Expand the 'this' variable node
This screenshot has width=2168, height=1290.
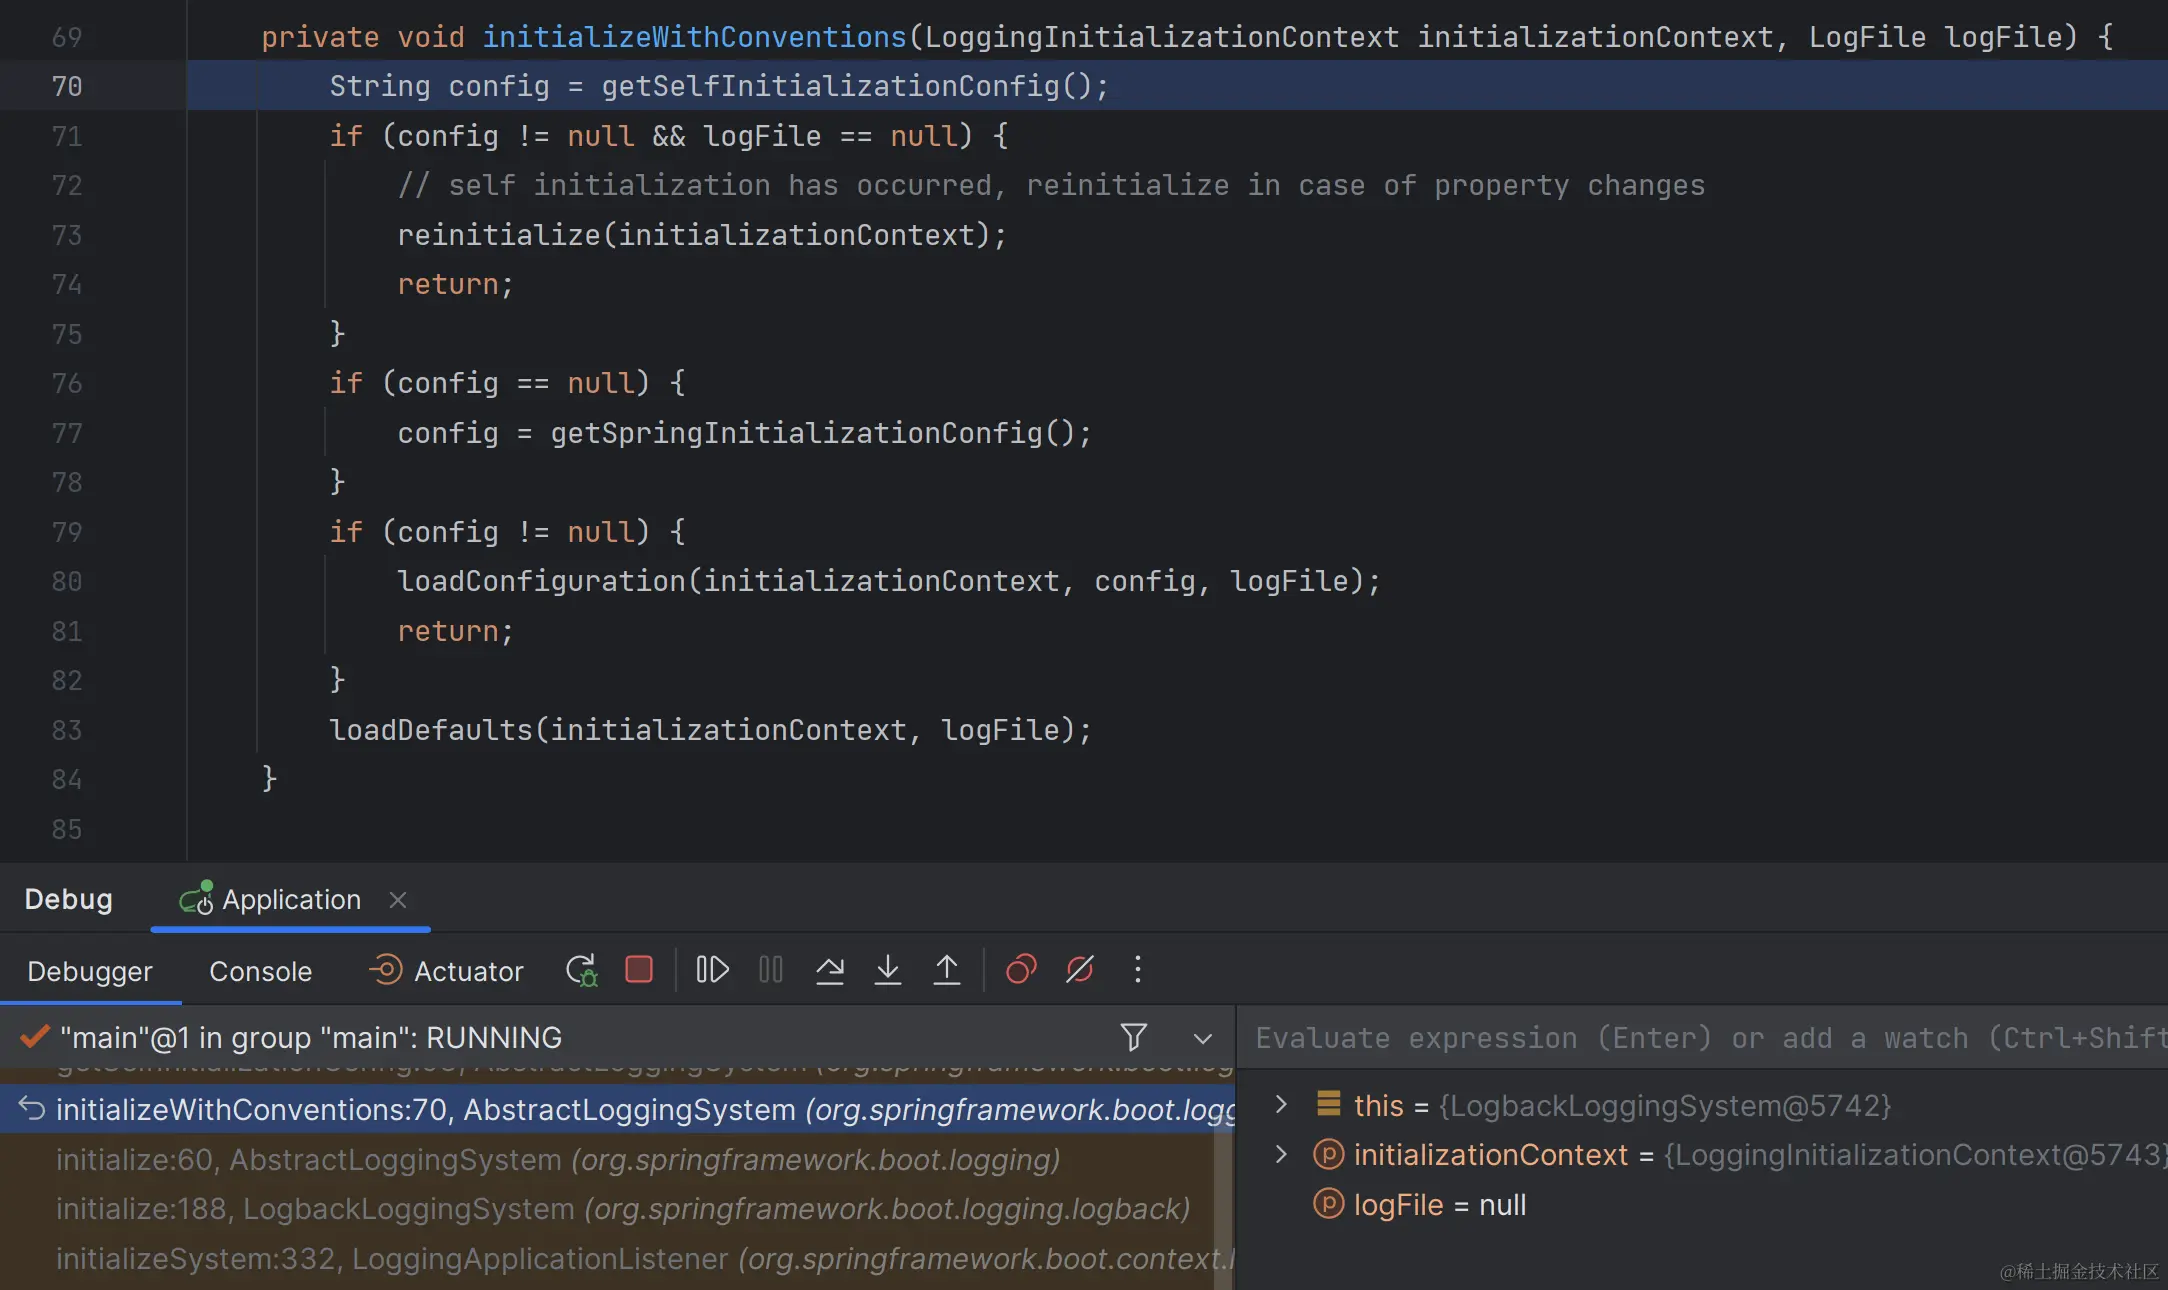coord(1281,1104)
